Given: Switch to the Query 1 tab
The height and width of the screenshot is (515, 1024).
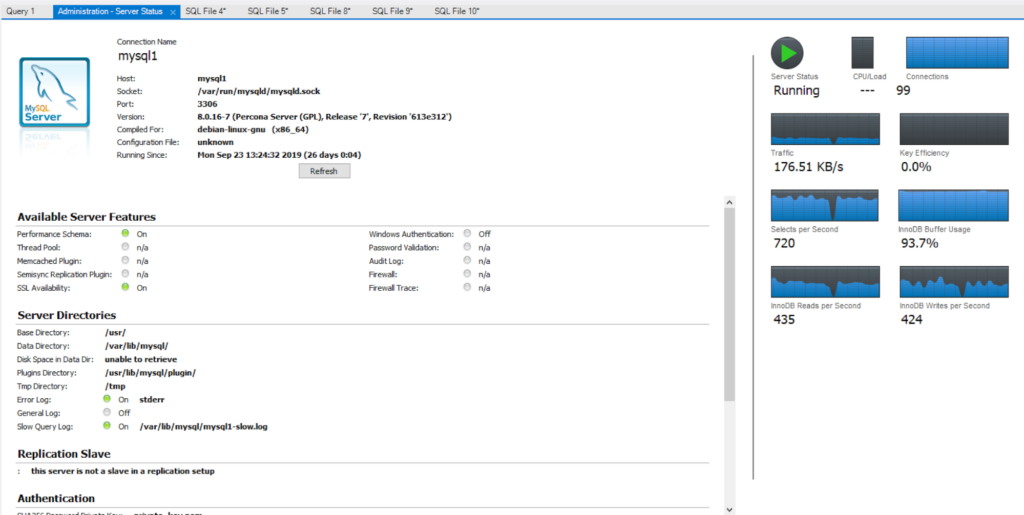Looking at the screenshot, I should click(x=21, y=12).
